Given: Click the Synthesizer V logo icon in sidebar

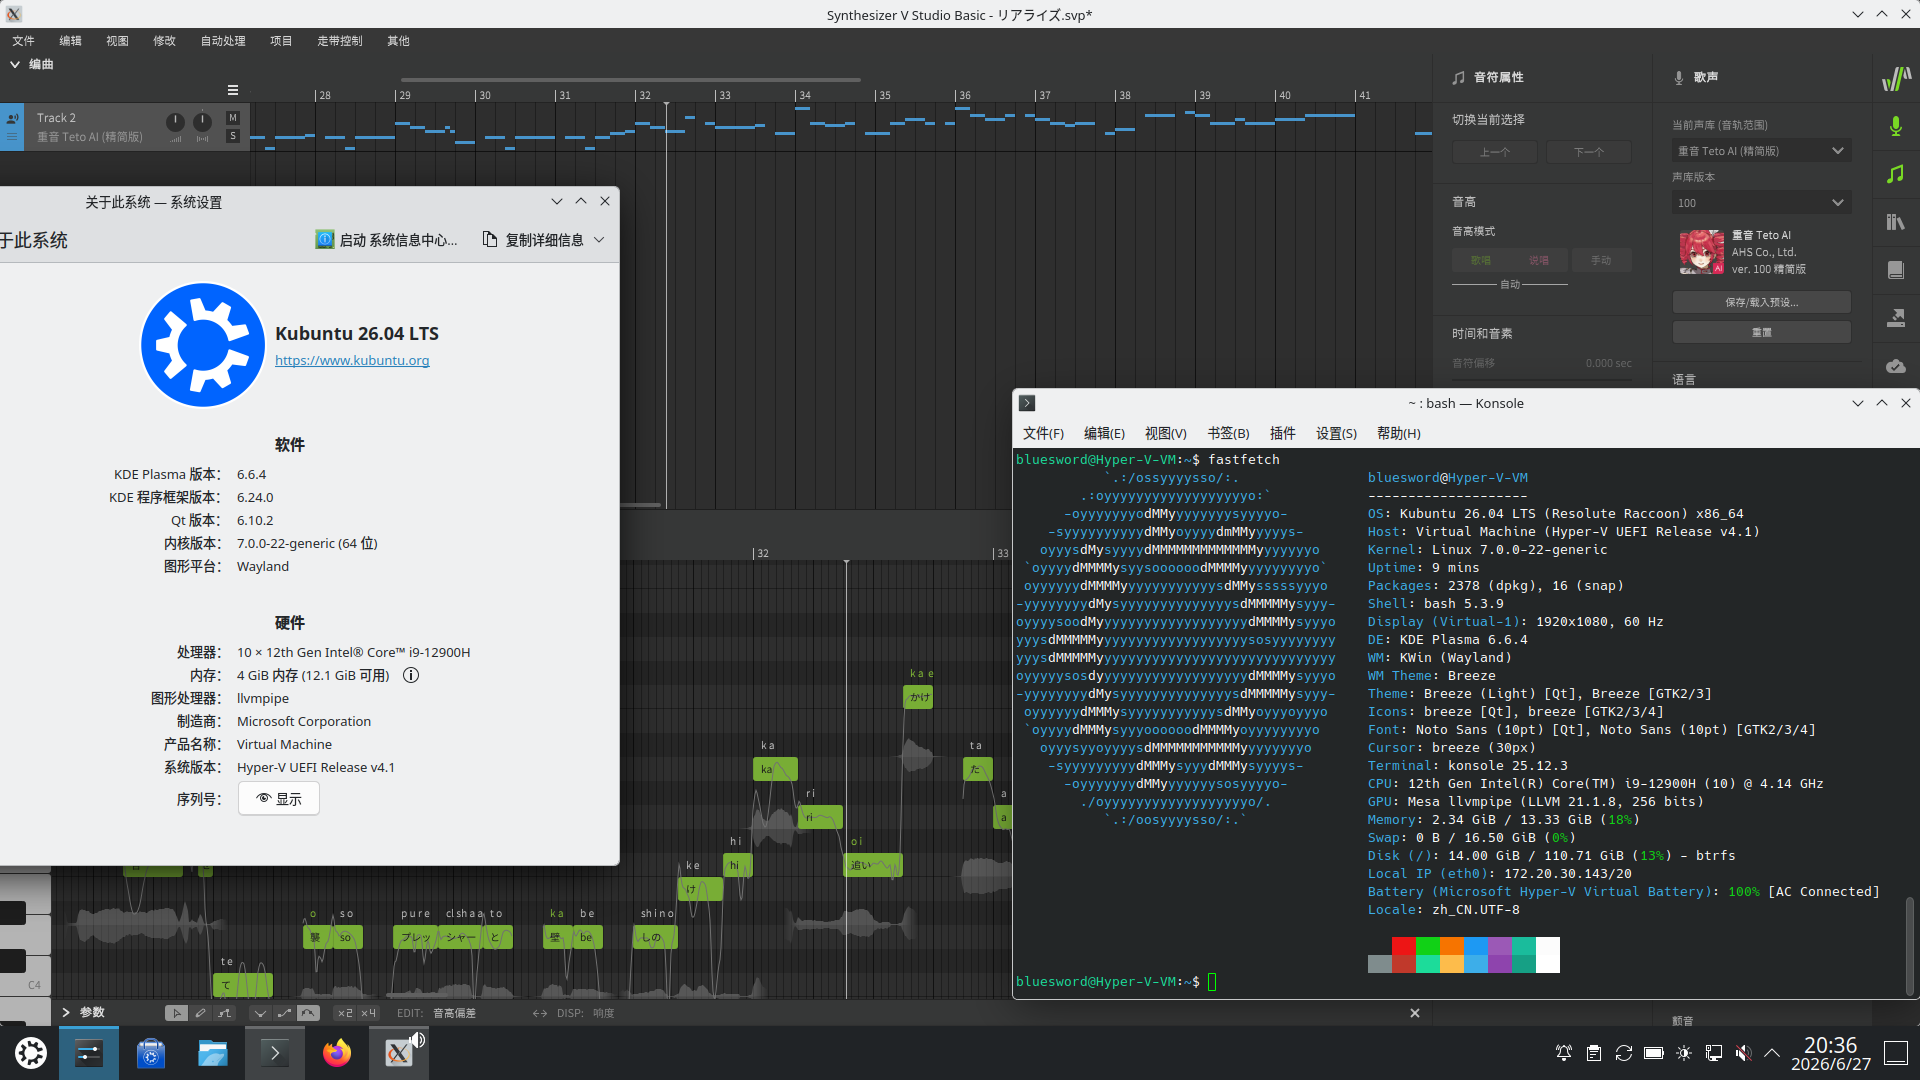Looking at the screenshot, I should tap(1895, 78).
